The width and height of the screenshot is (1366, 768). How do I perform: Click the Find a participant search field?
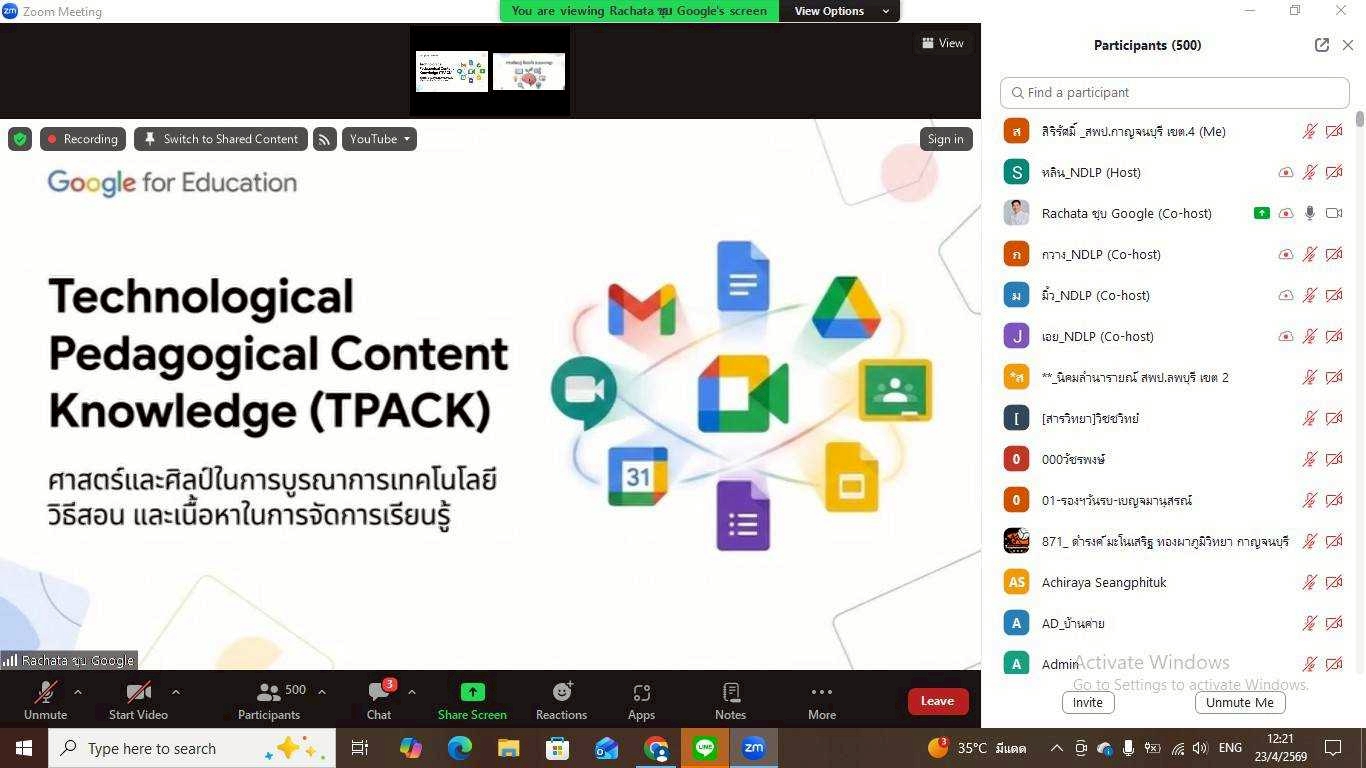point(1175,92)
